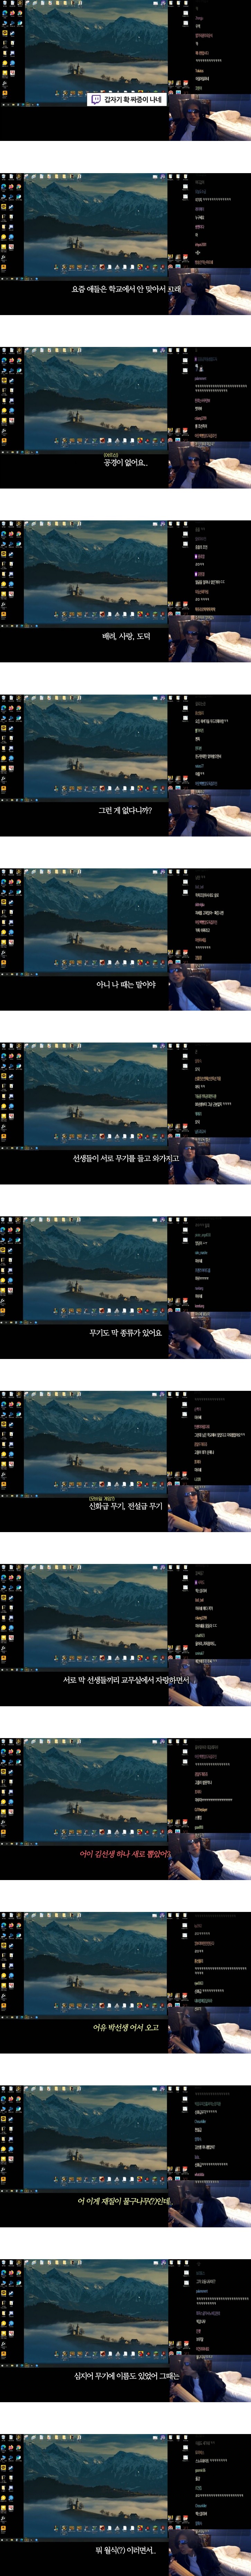Viewport: 251px width, 2576px height.
Task: Click the orange caption "어이 김선생 하나 새로 뽑았어"
Action: (x=125, y=1853)
